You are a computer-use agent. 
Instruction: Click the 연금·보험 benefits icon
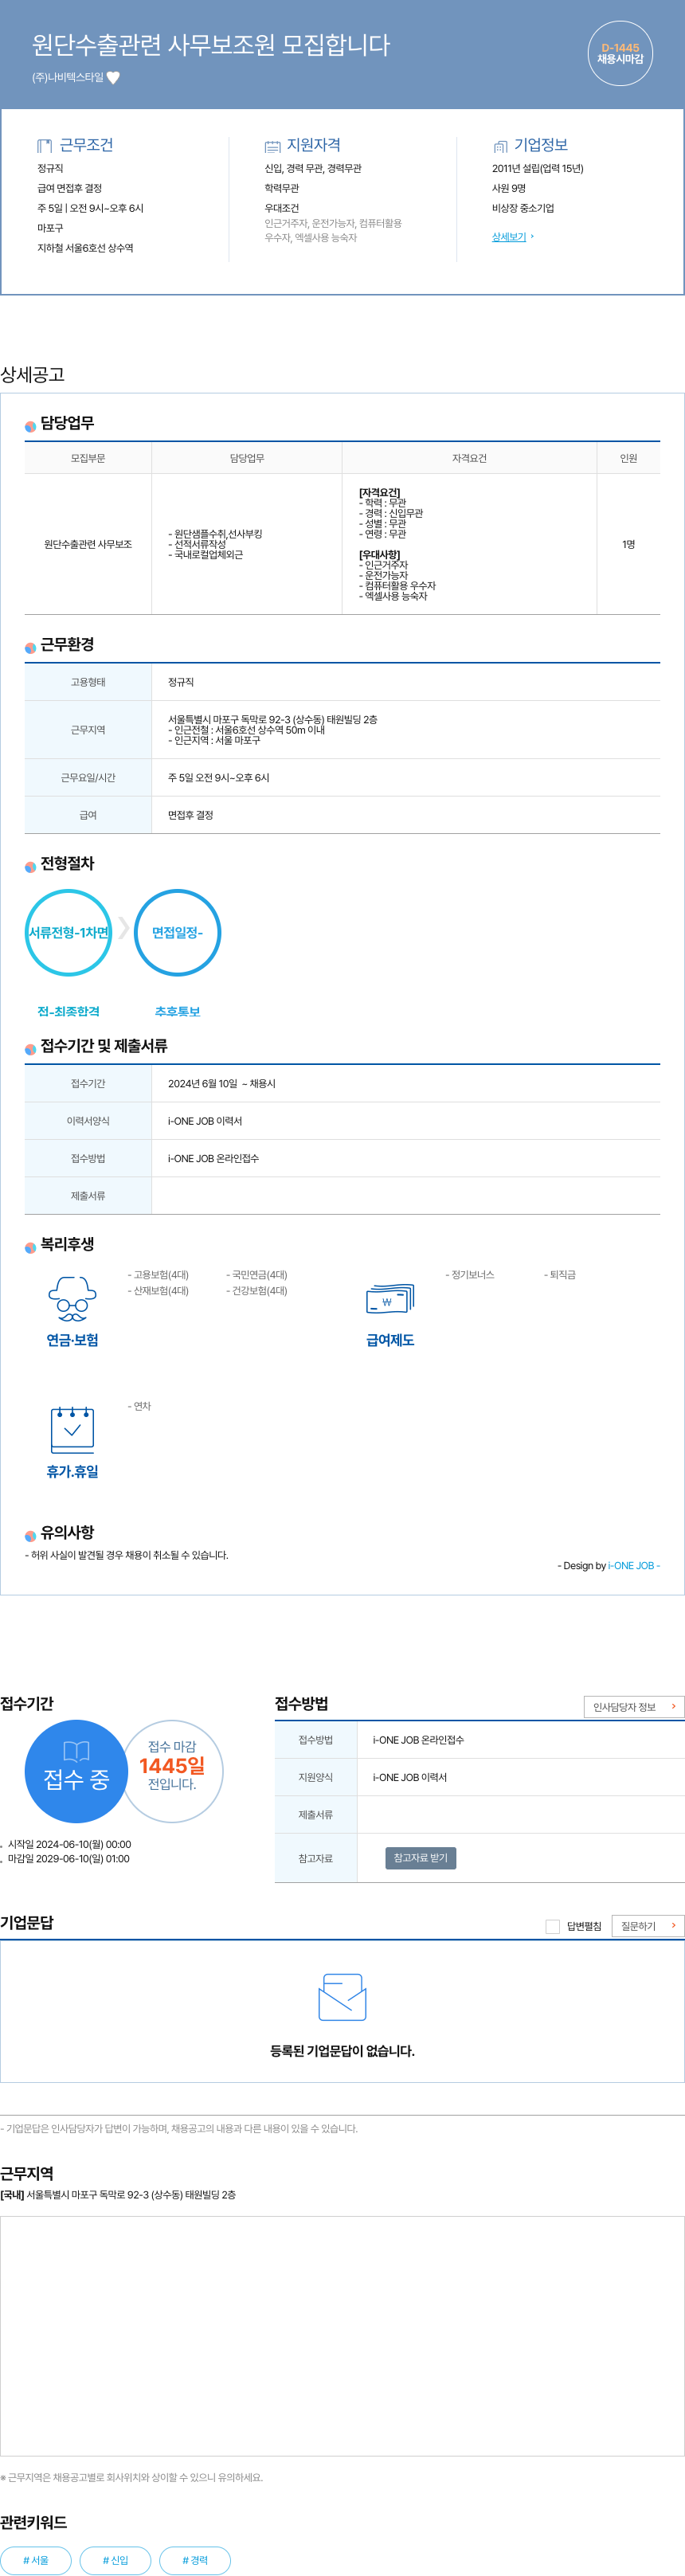(72, 1298)
